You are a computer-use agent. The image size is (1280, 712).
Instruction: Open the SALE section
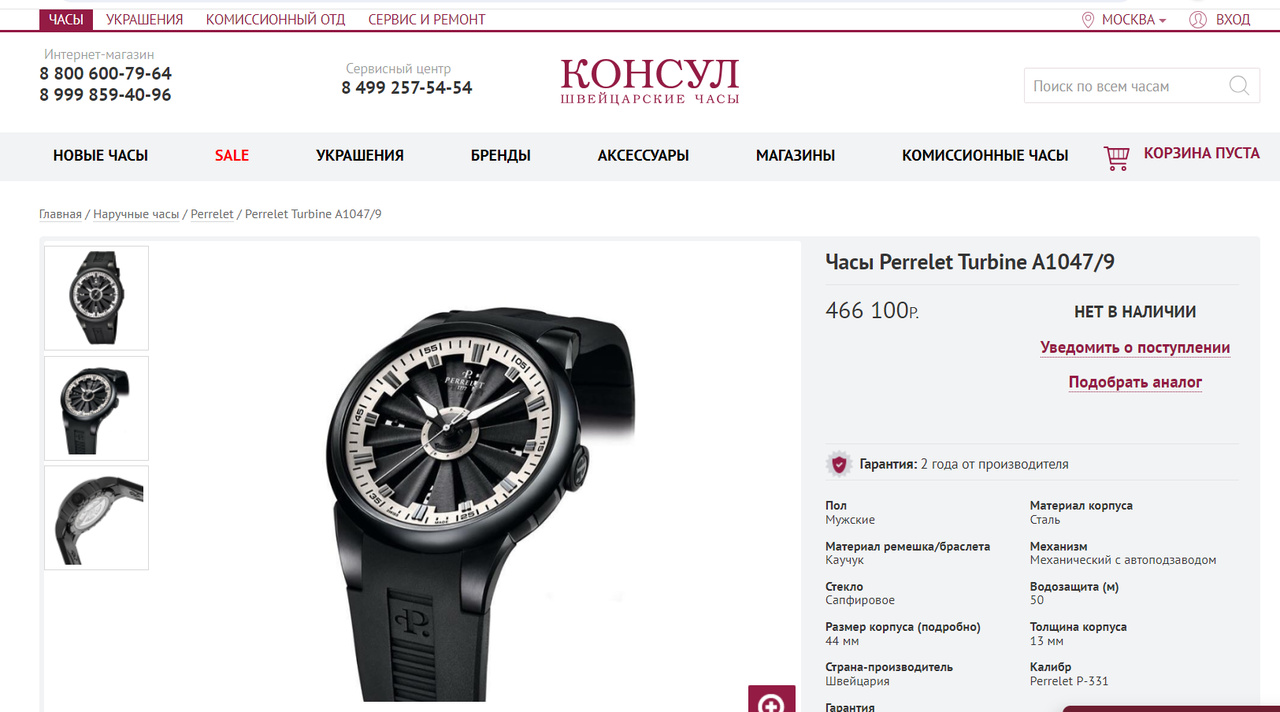232,156
